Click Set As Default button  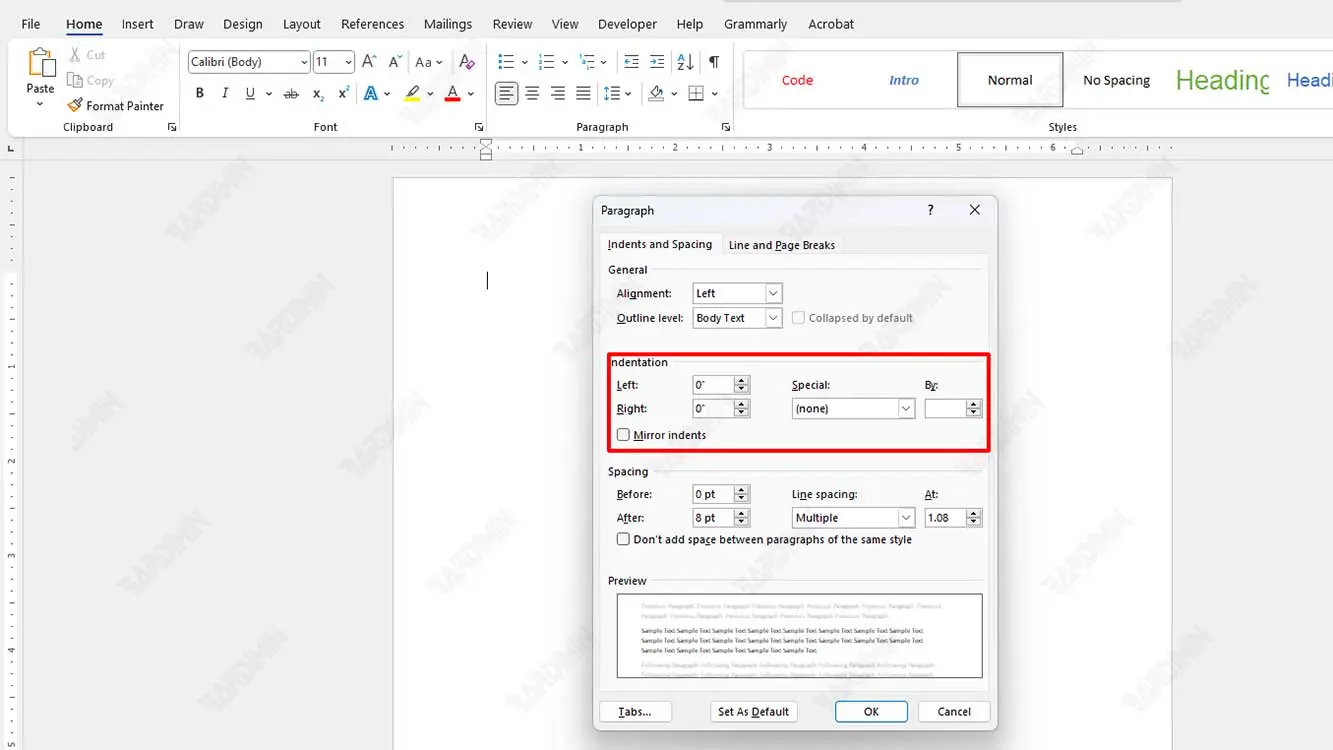click(754, 712)
